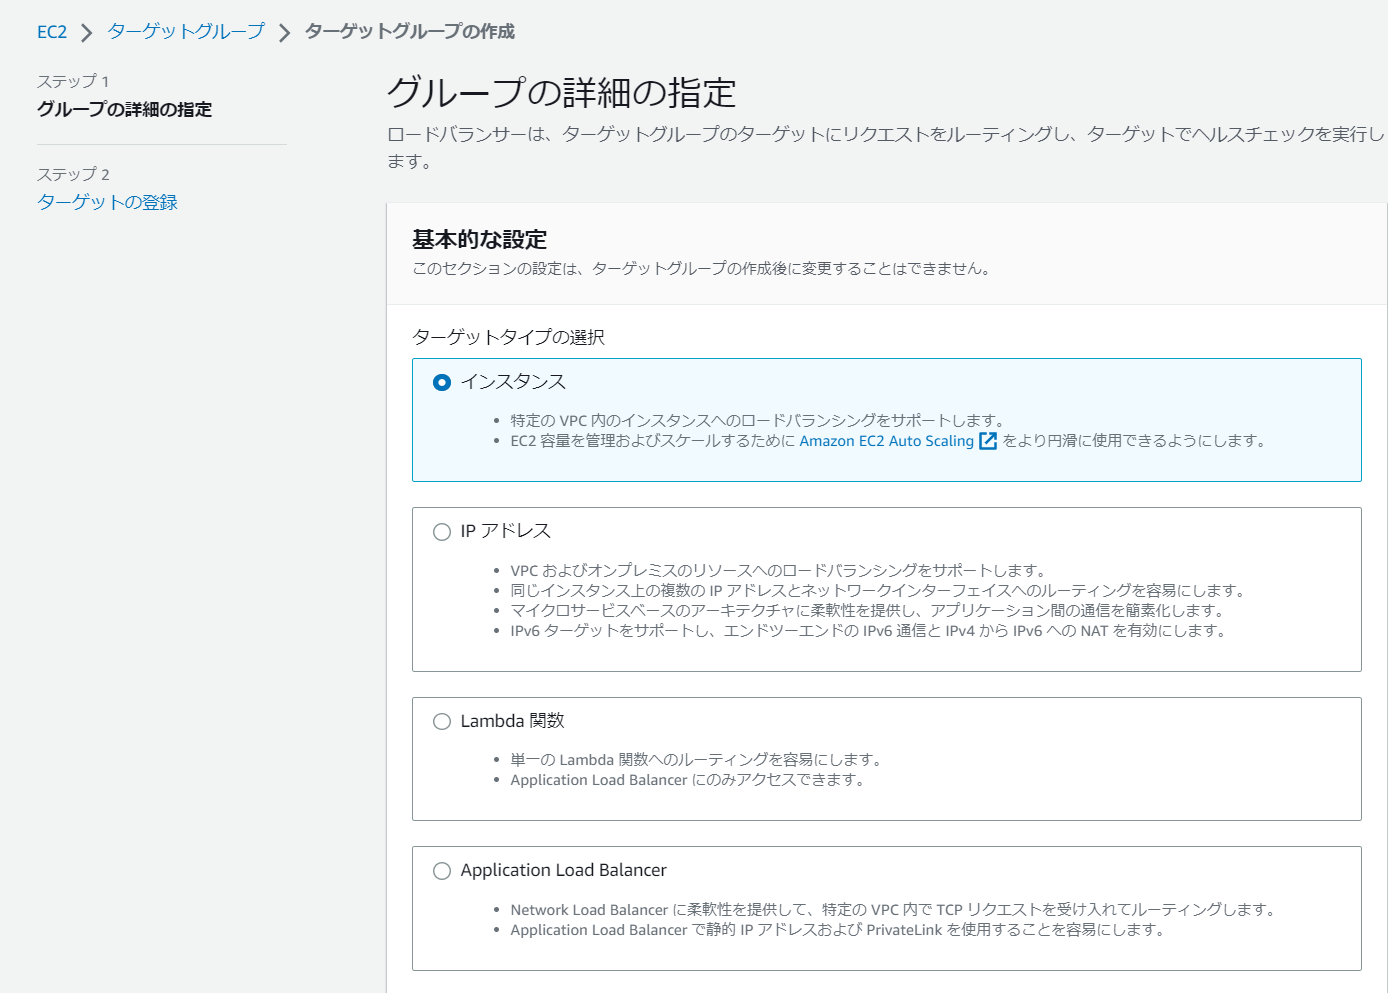Open step 2 ターゲットの登録 link
The height and width of the screenshot is (993, 1388).
(107, 202)
